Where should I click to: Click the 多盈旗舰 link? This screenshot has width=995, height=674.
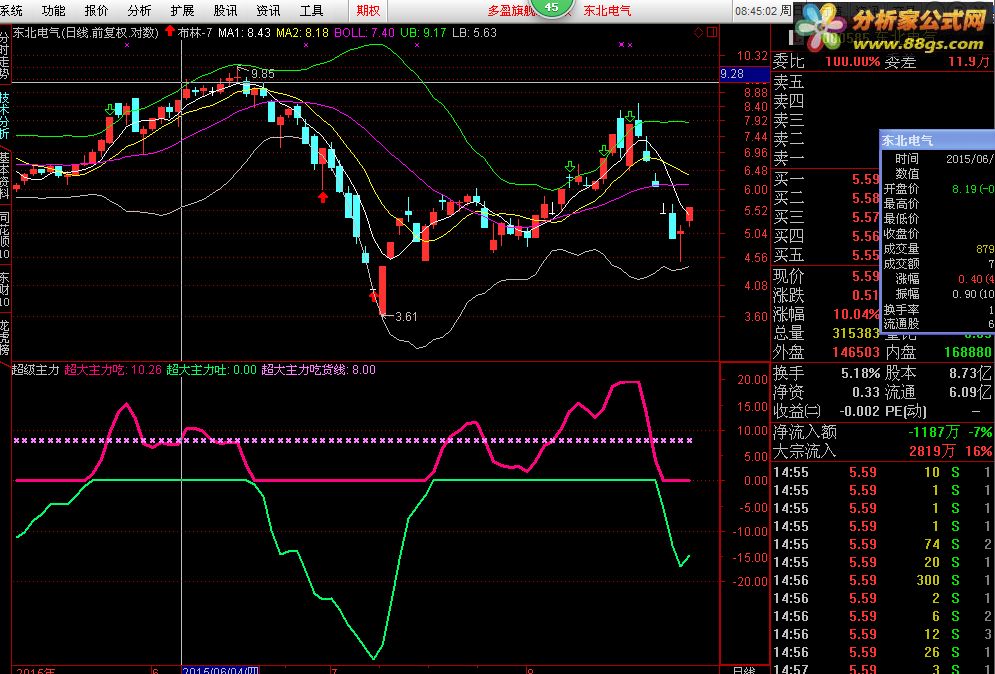(x=511, y=11)
